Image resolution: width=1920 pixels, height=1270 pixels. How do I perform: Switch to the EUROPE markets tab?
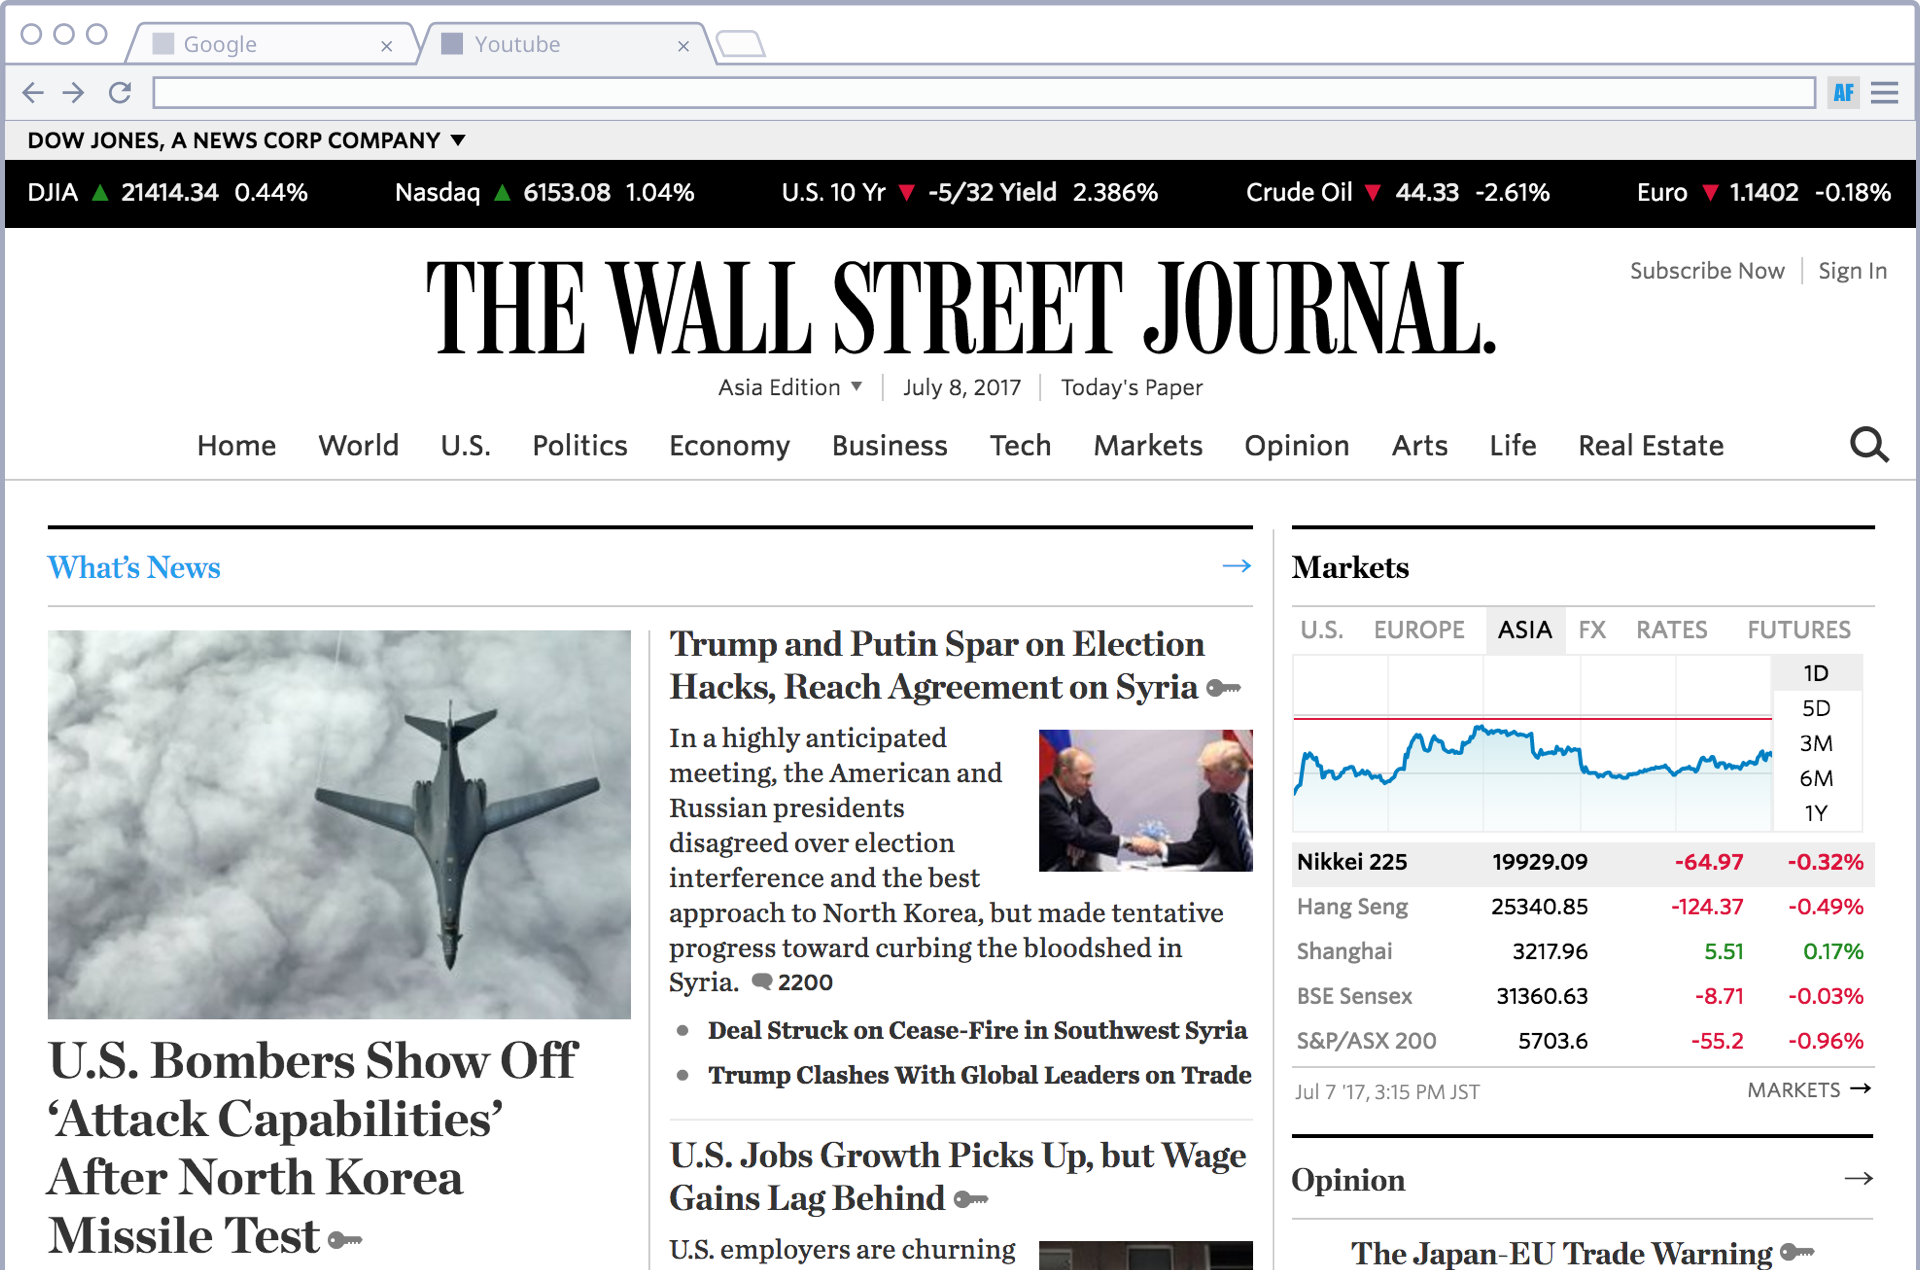(x=1418, y=630)
